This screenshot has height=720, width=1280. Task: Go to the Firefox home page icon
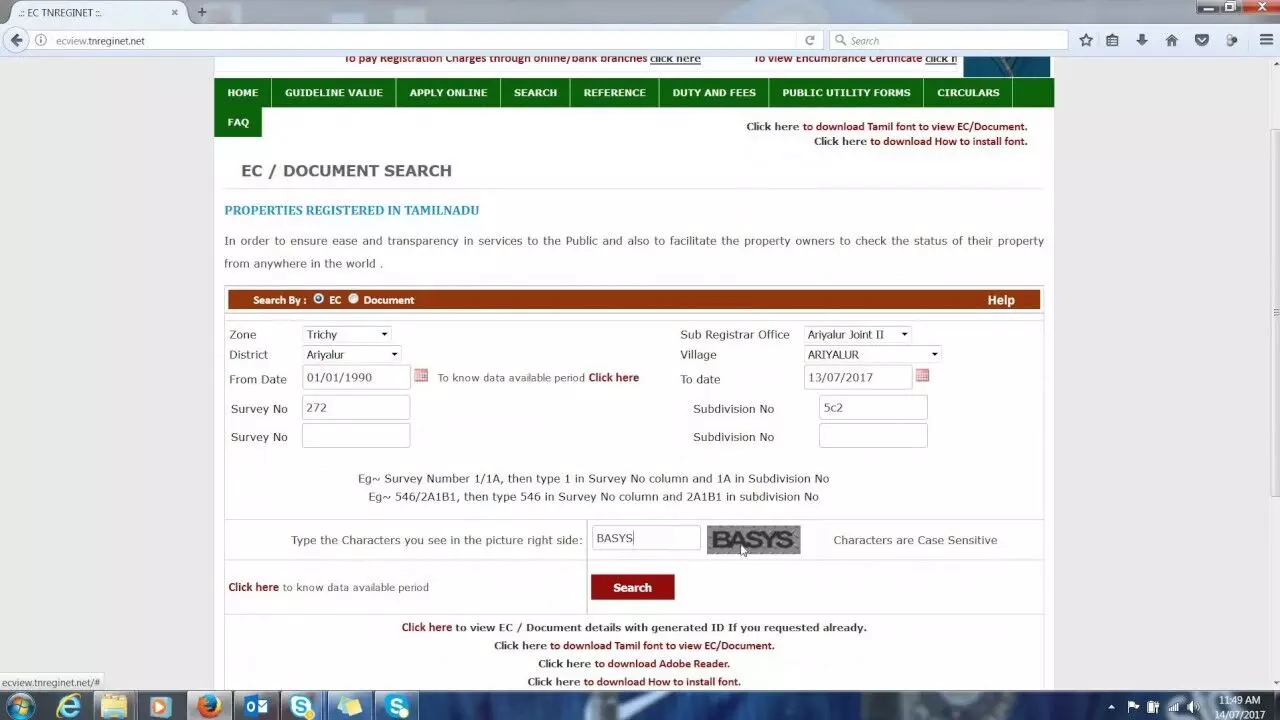1172,40
